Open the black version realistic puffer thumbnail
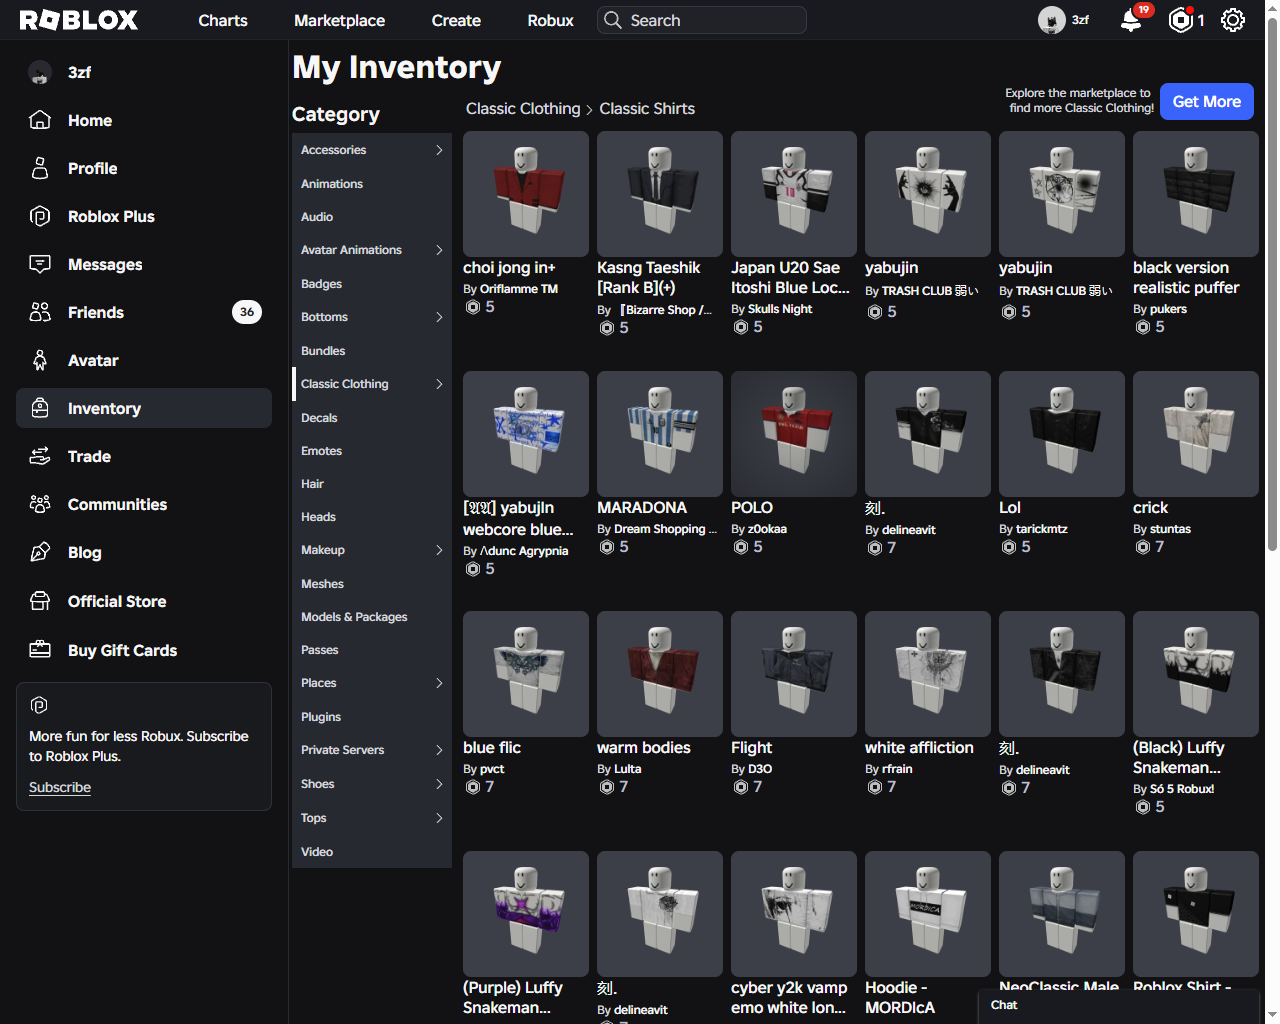Image resolution: width=1280 pixels, height=1024 pixels. pos(1196,194)
